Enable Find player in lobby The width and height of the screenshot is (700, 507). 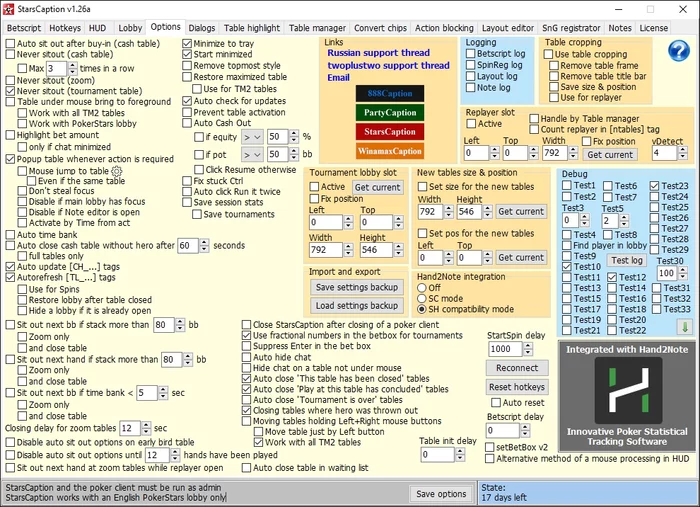[567, 245]
